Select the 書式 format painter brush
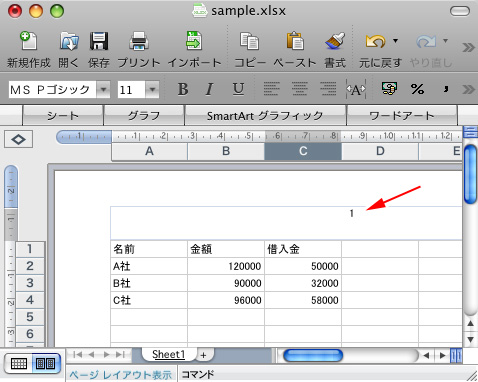 click(335, 41)
